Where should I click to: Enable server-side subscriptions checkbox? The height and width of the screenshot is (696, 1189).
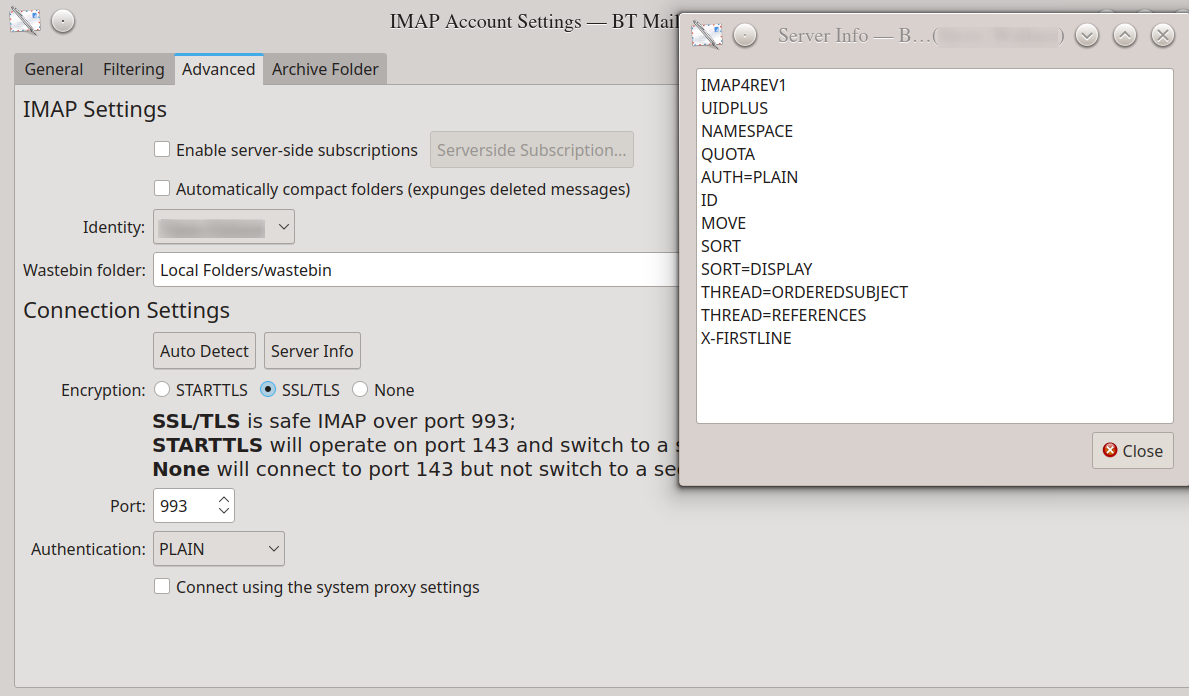click(x=162, y=149)
